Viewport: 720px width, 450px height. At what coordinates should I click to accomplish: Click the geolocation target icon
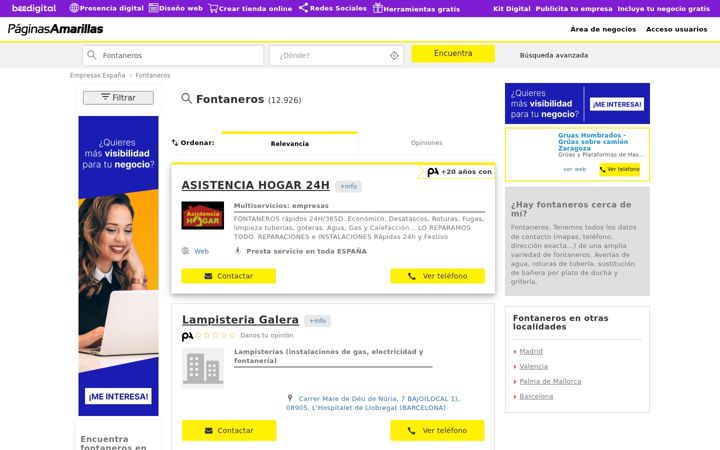pyautogui.click(x=394, y=56)
